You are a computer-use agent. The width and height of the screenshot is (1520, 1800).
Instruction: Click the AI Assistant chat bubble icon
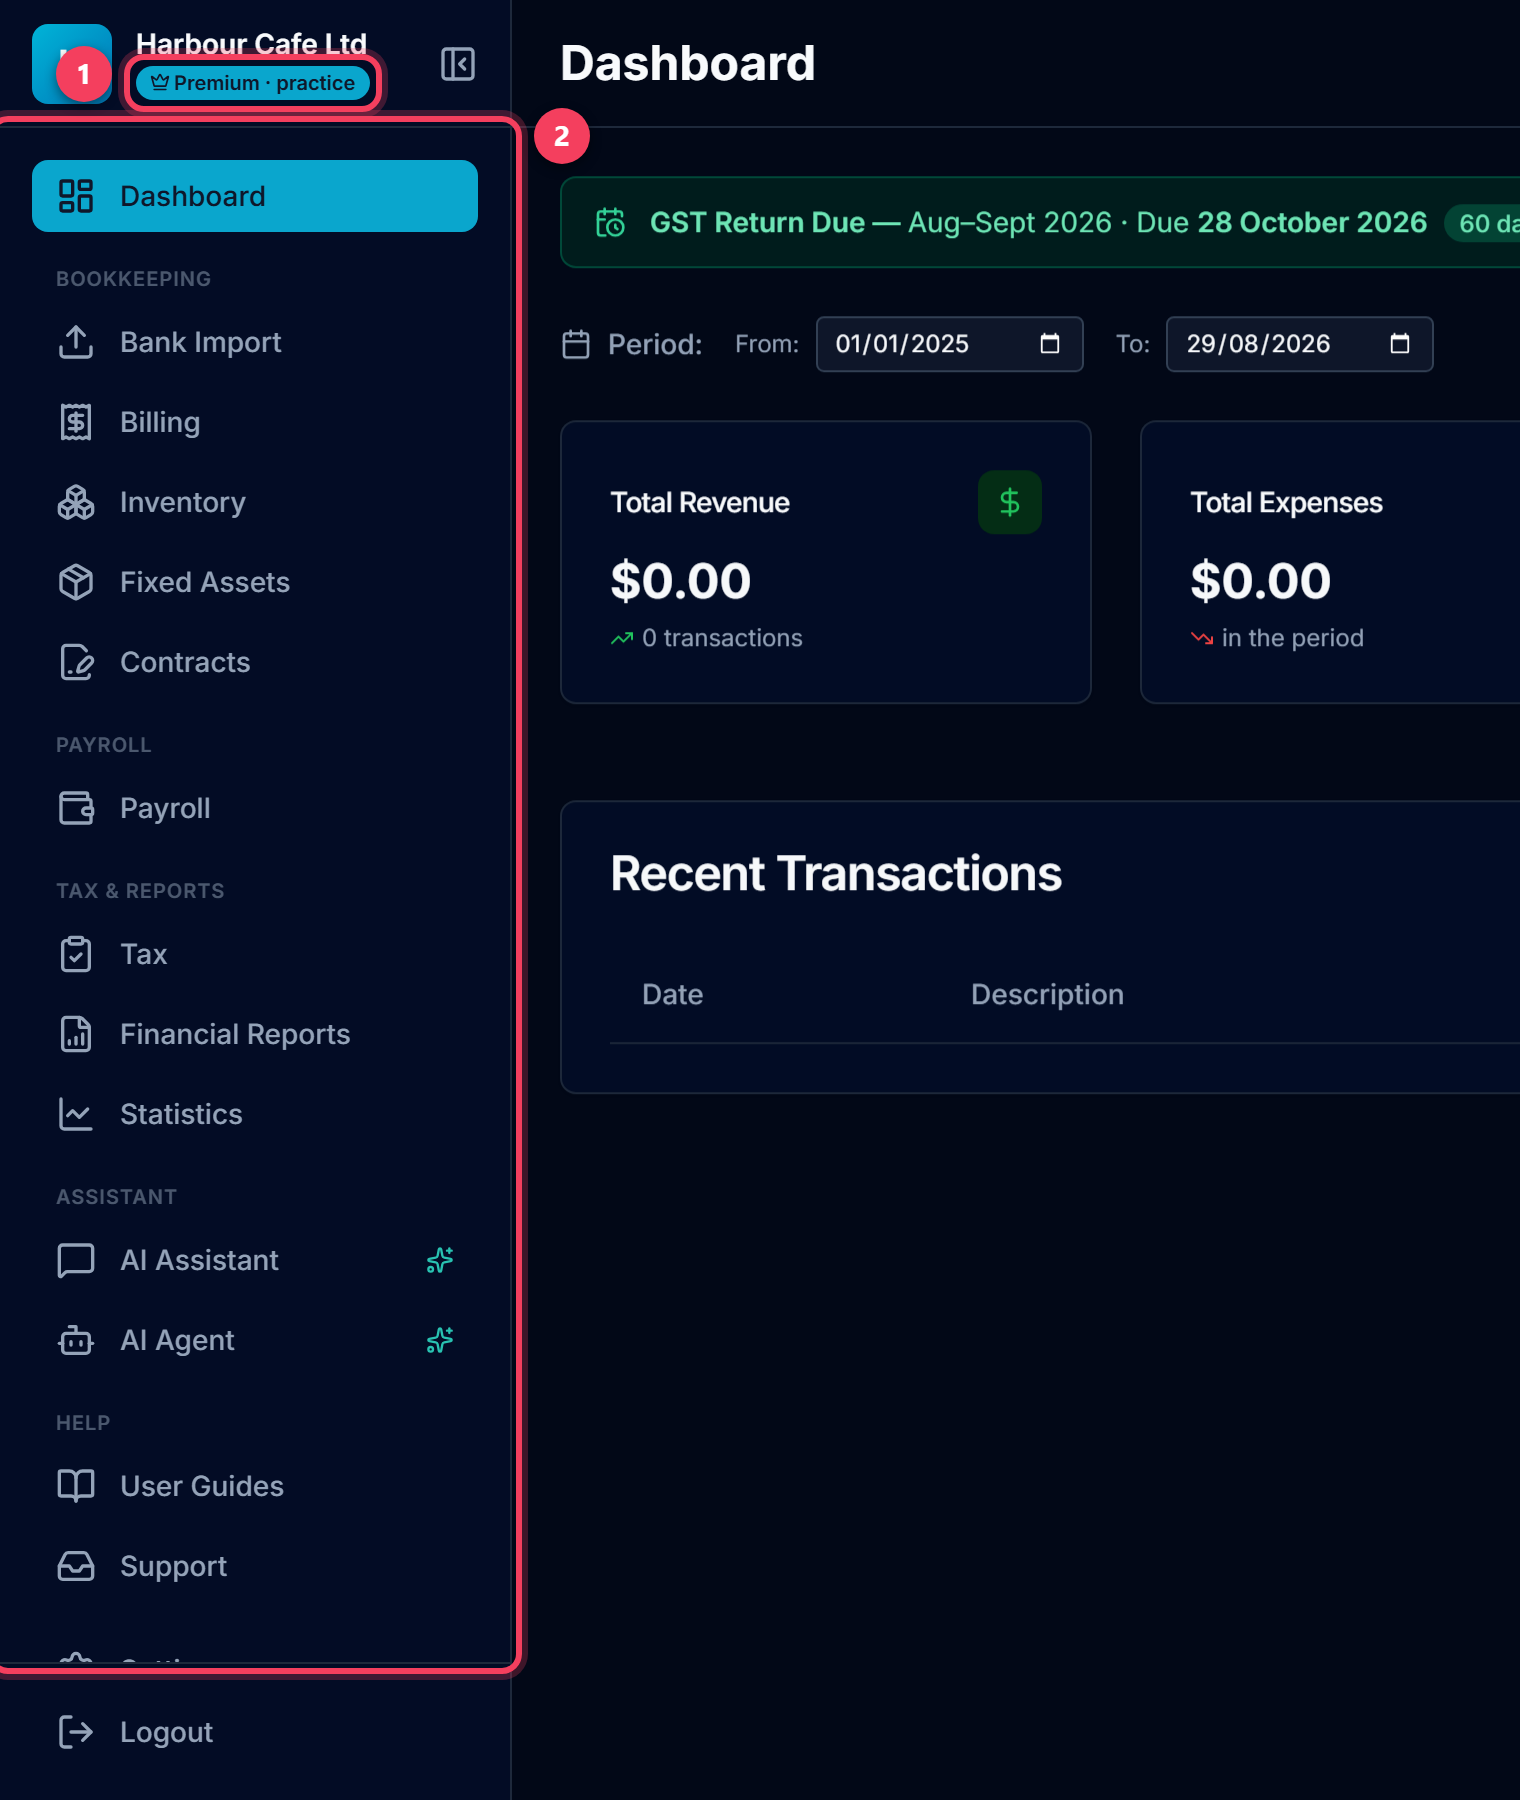pos(76,1260)
